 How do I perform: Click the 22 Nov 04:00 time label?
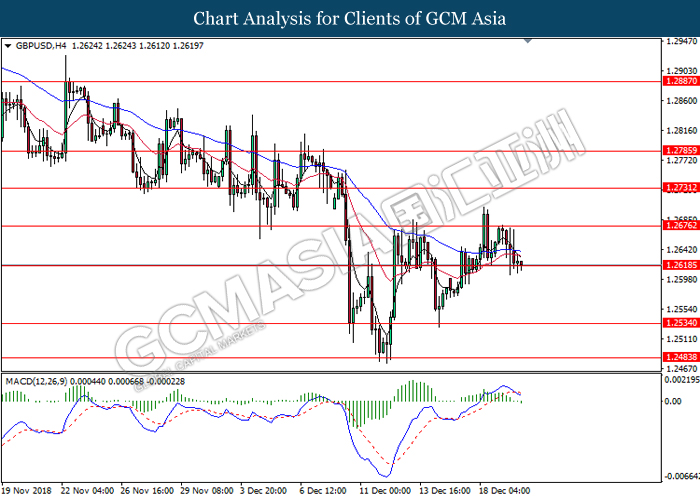88,491
